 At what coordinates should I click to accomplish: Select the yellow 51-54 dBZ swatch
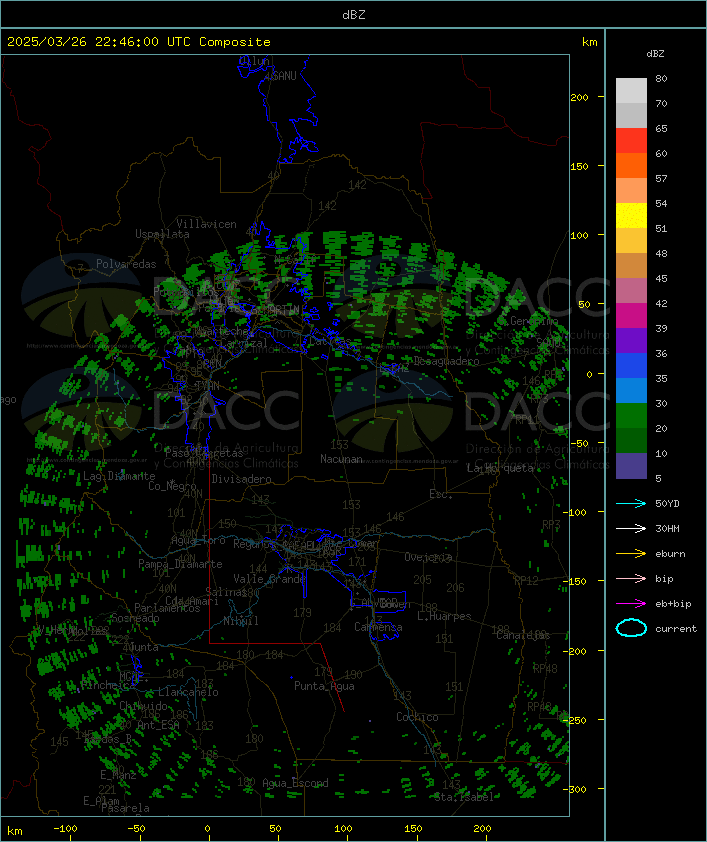pos(631,215)
